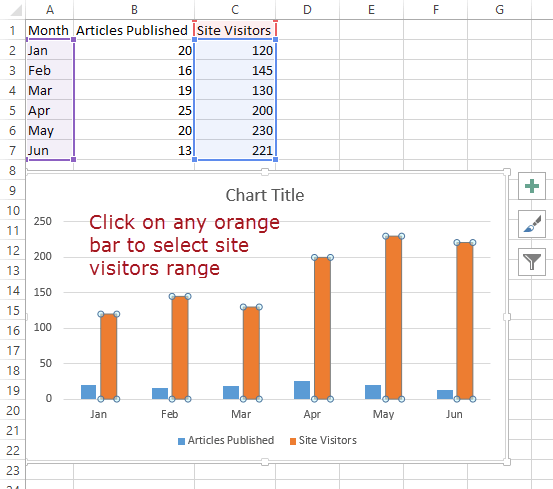This screenshot has width=553, height=489.
Task: Click empty cell E3
Action: tap(371, 70)
